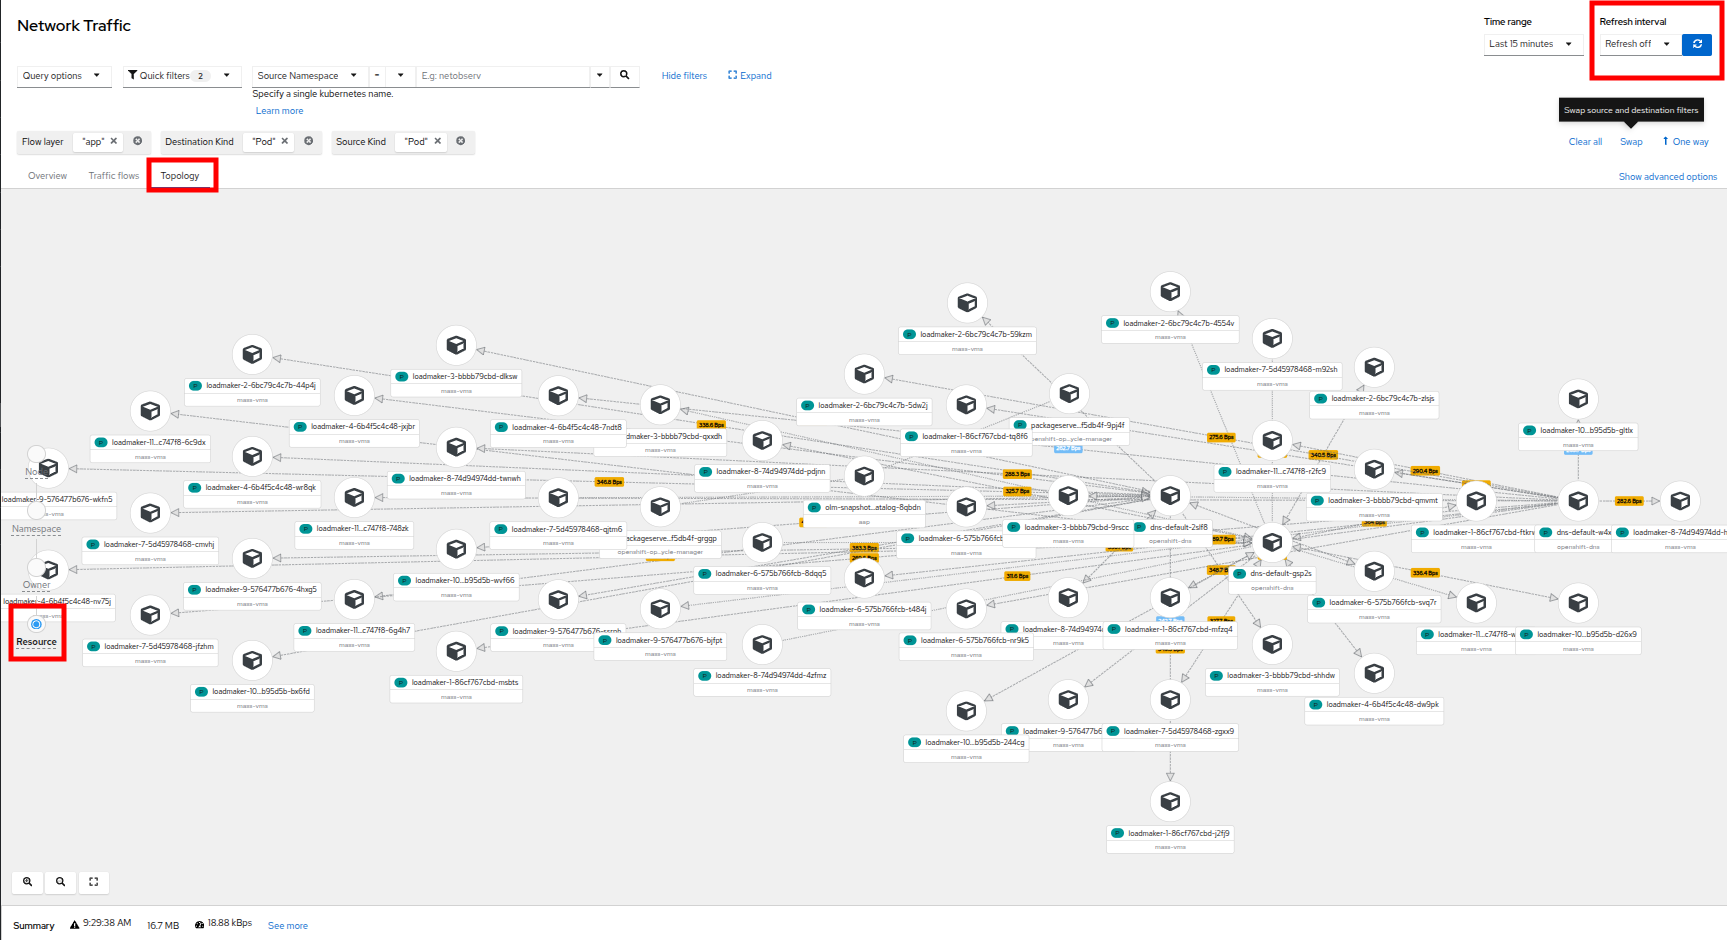The image size is (1727, 940).
Task: Click the Hide filters link
Action: click(x=684, y=76)
